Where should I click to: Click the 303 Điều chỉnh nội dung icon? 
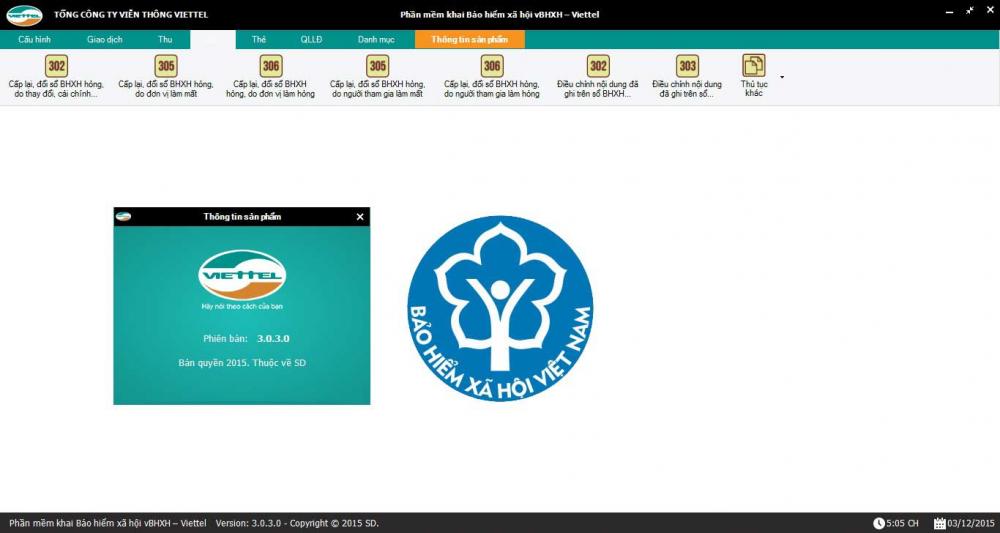(687, 66)
